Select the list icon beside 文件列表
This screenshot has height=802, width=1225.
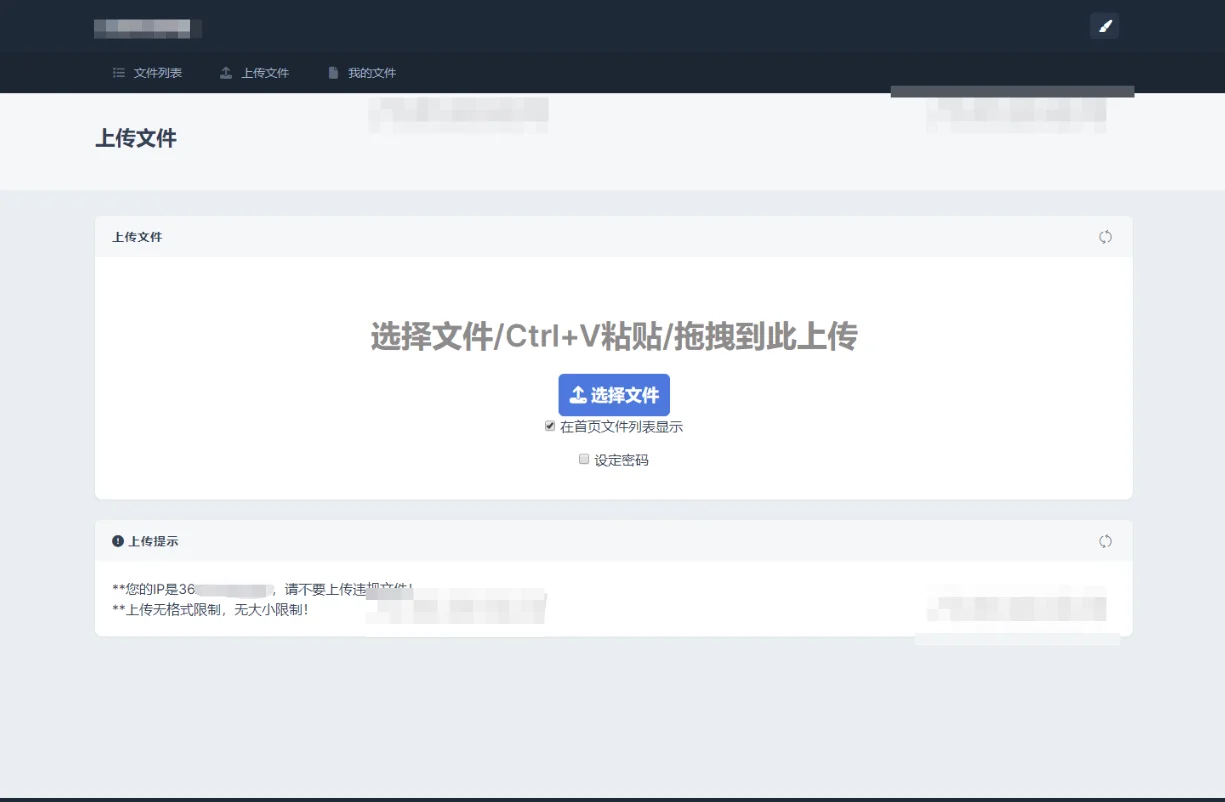pyautogui.click(x=117, y=72)
